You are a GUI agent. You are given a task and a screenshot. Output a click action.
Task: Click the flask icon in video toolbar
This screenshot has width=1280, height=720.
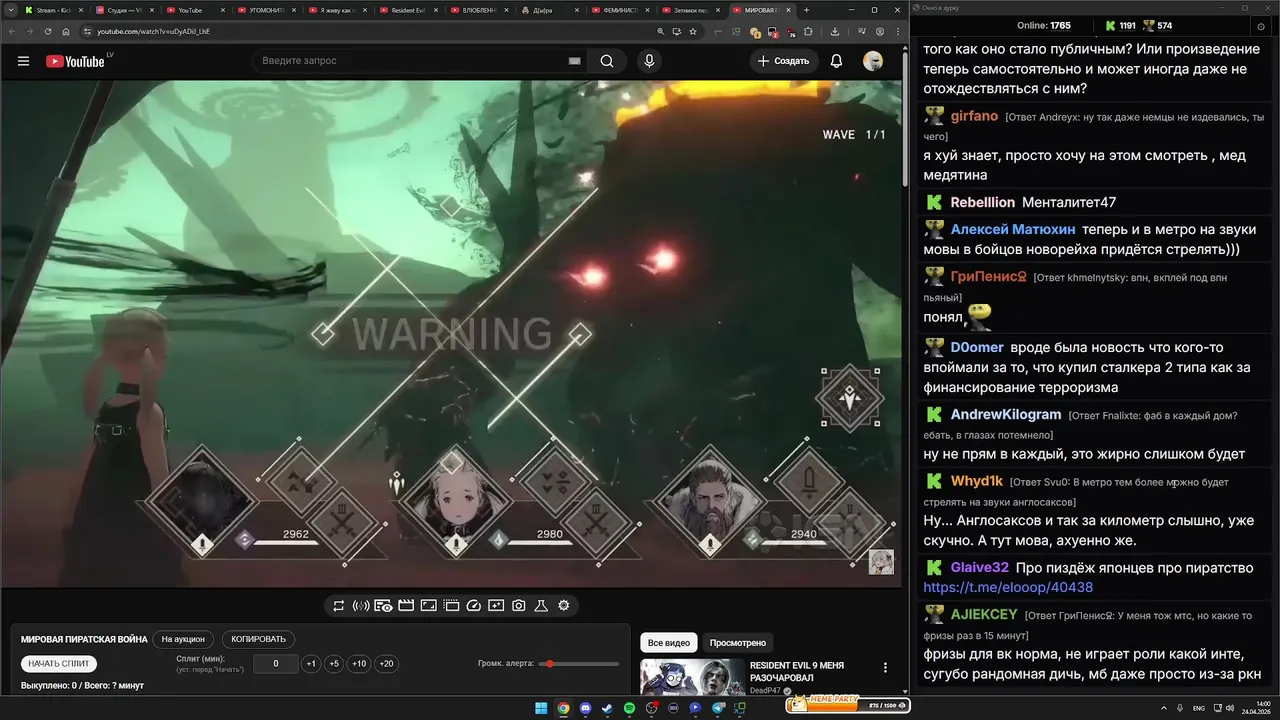click(x=541, y=606)
